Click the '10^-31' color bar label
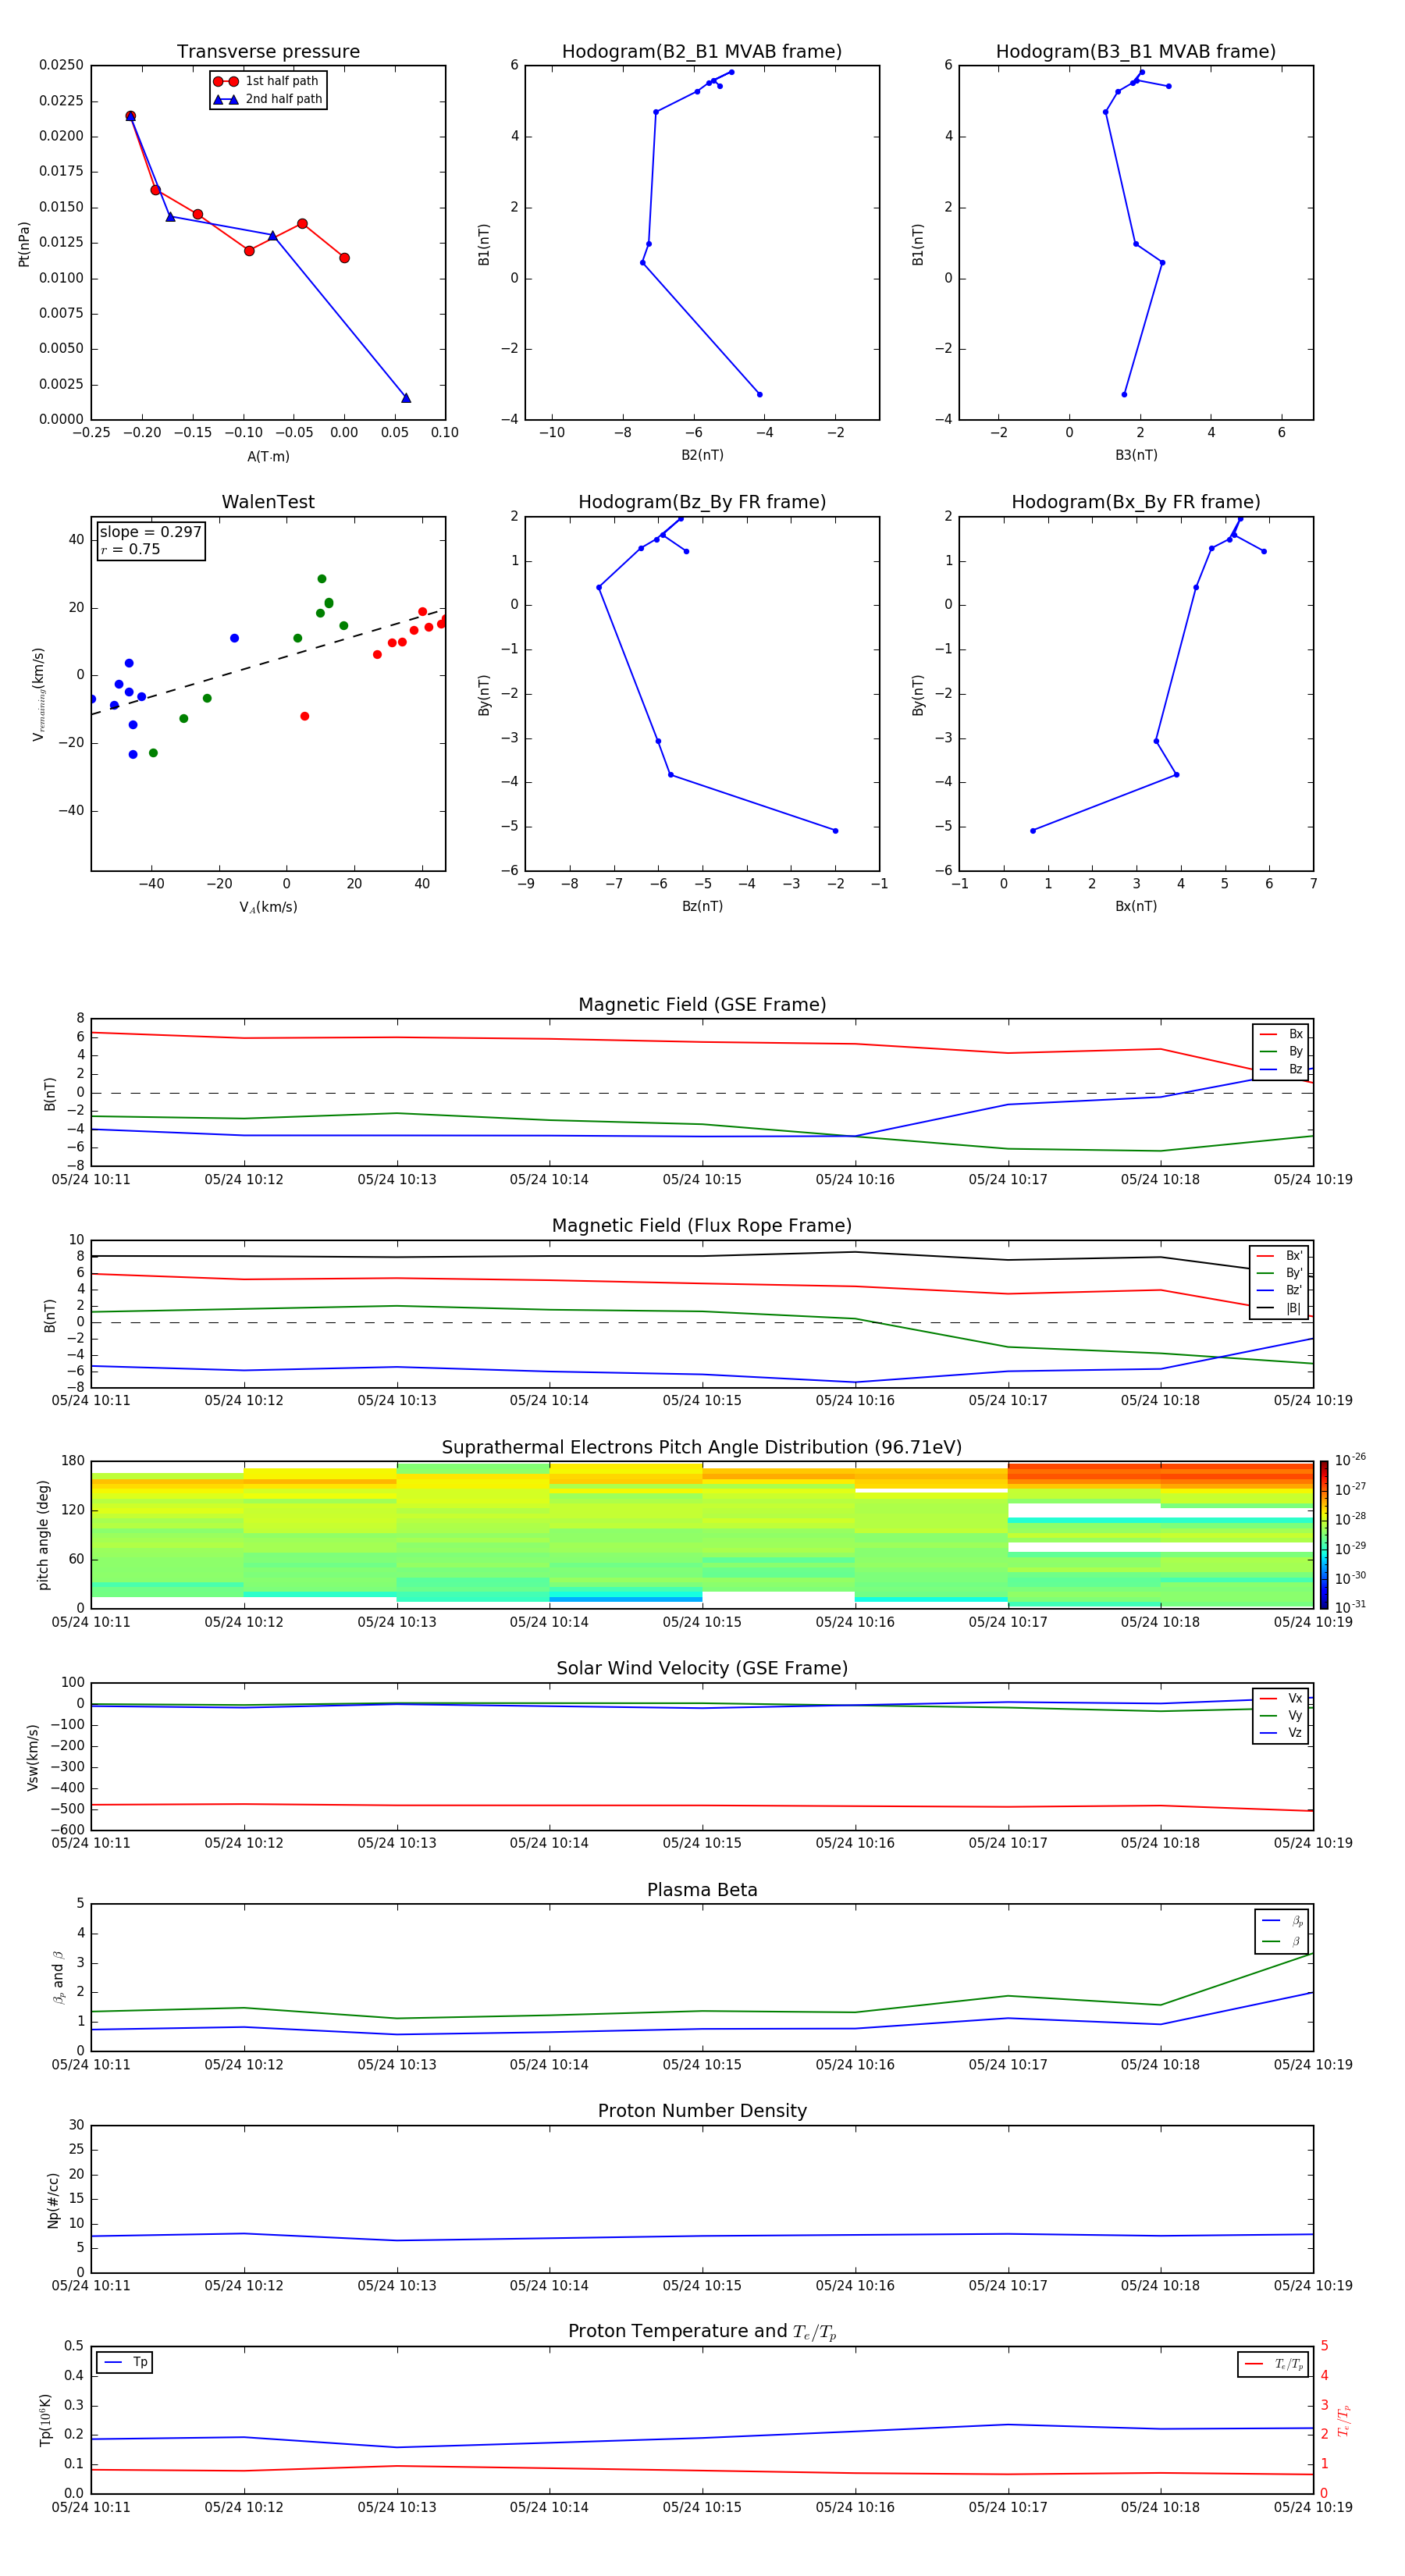1405x2576 pixels. [x=1350, y=1607]
